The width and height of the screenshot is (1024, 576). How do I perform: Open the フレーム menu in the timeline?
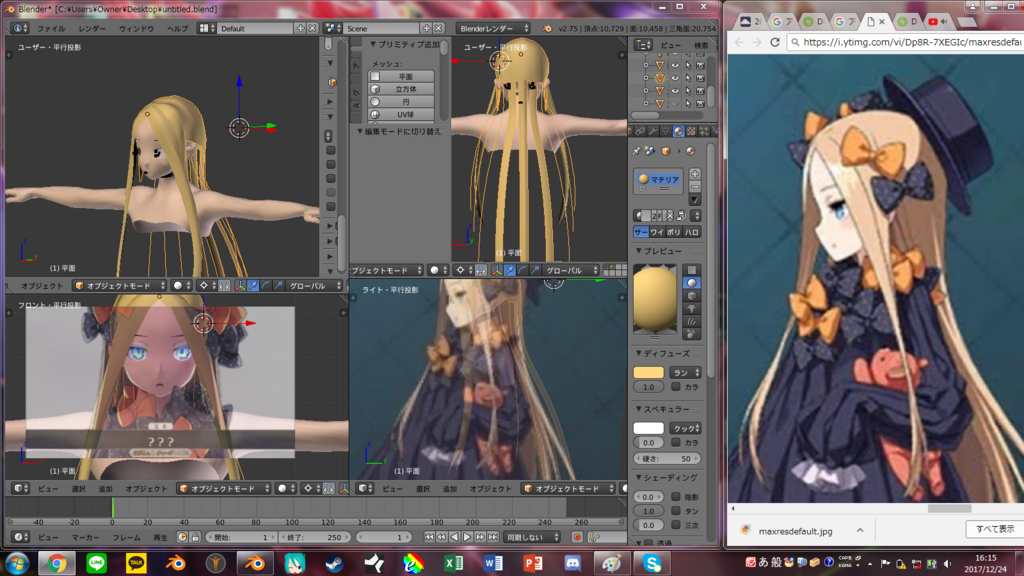pyautogui.click(x=127, y=537)
